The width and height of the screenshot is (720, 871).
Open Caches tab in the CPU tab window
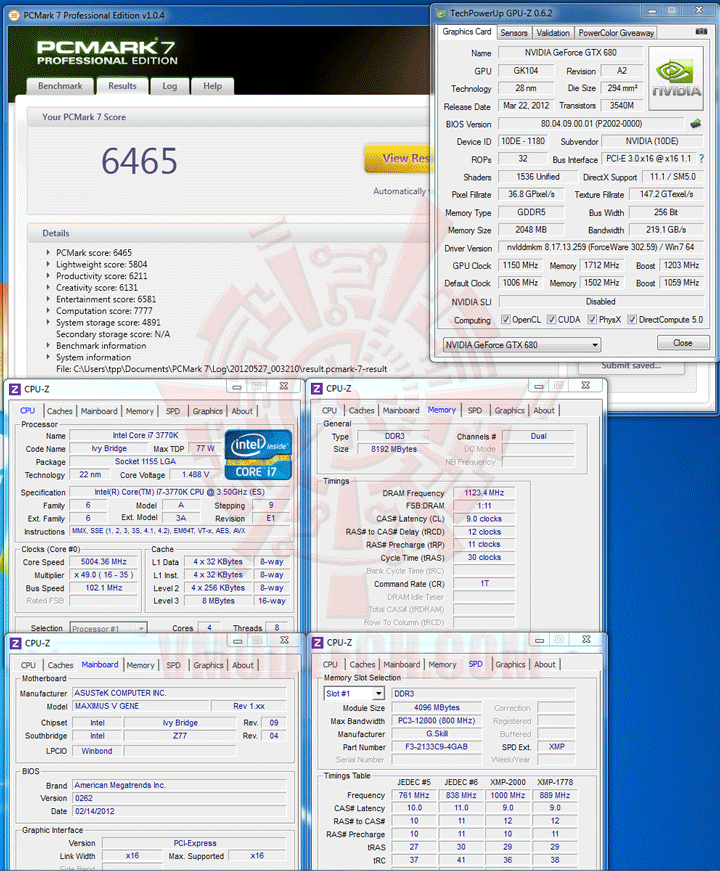point(59,411)
